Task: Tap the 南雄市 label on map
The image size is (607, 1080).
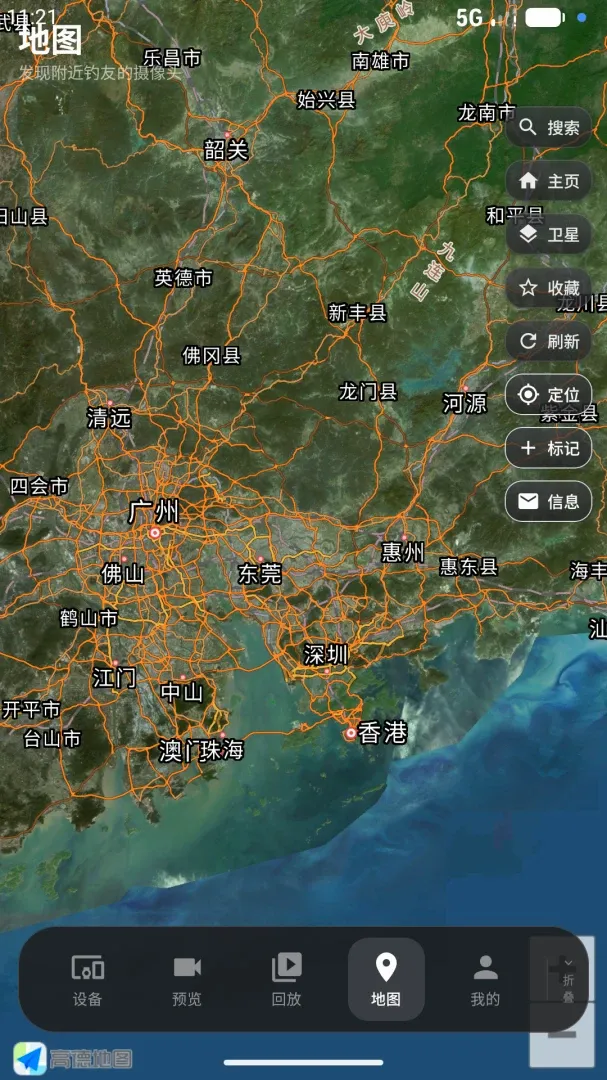Action: click(380, 61)
